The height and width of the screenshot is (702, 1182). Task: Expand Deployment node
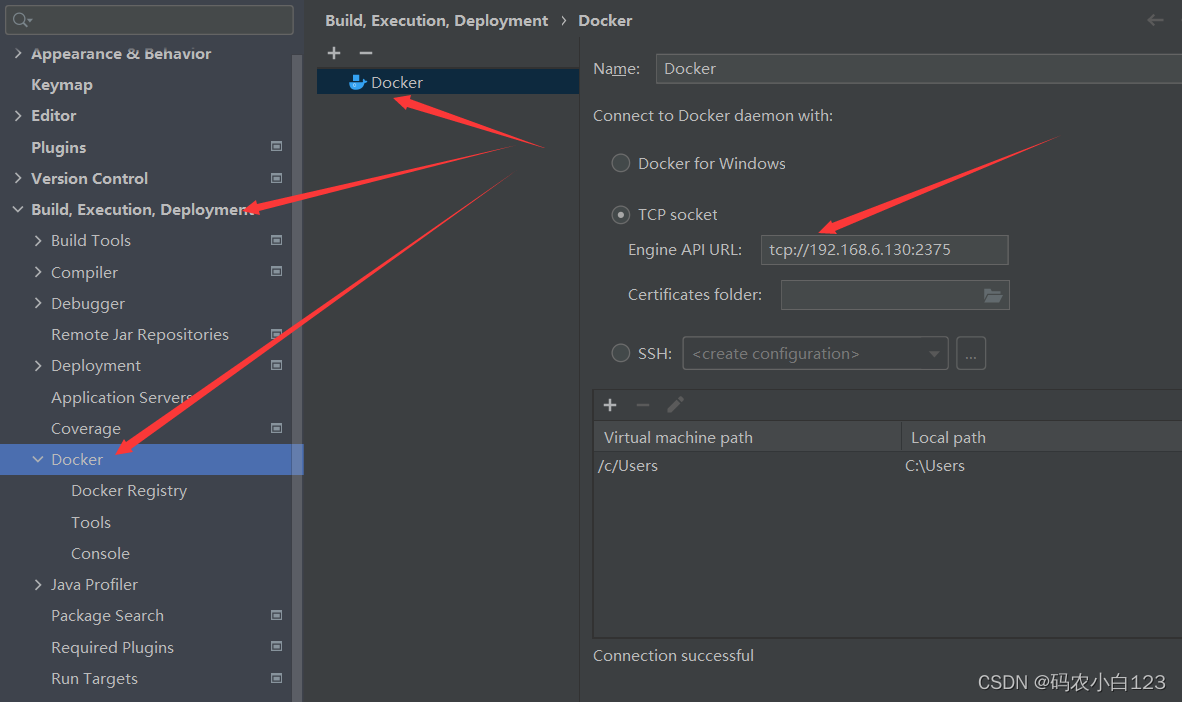38,365
